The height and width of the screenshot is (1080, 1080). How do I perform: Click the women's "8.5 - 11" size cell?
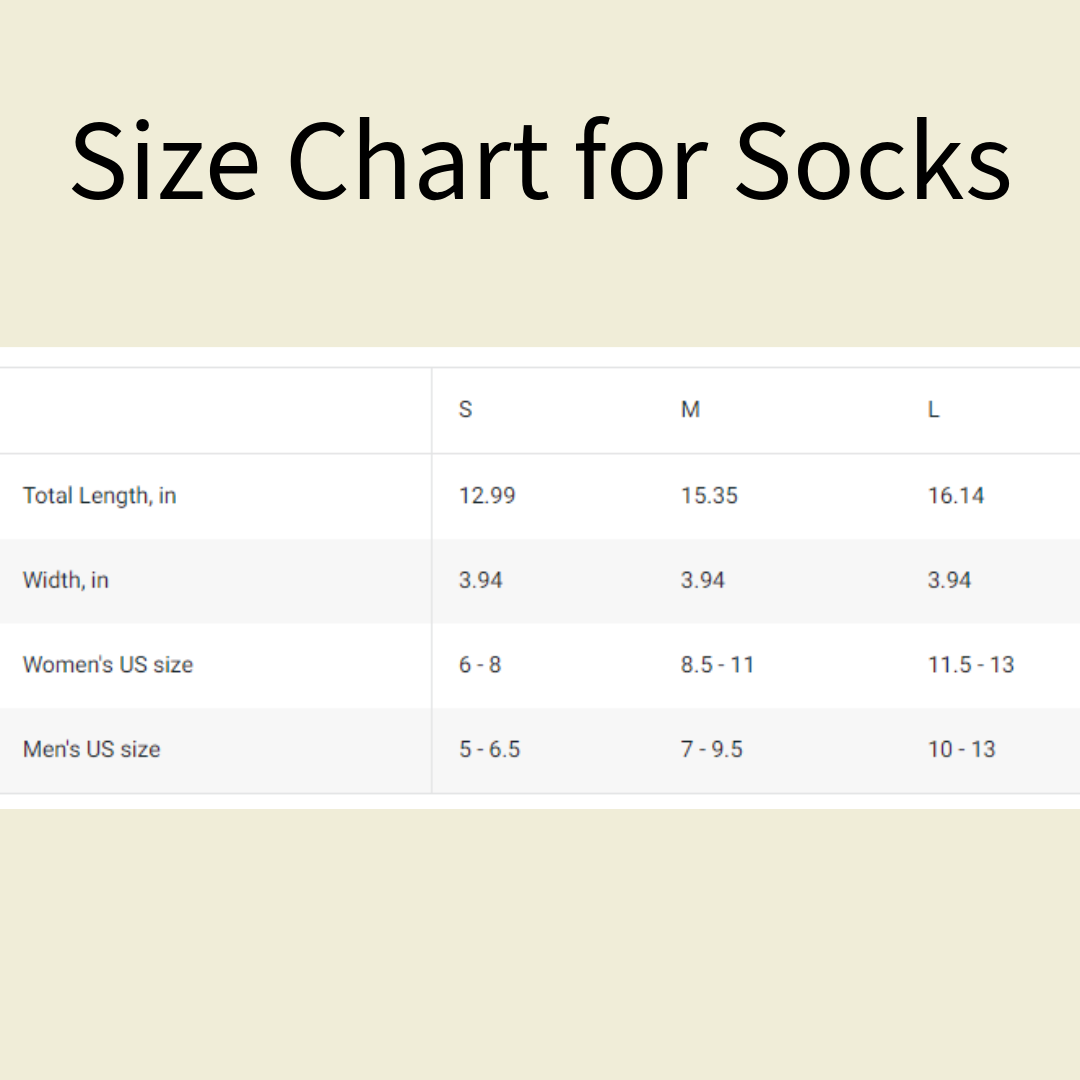click(717, 664)
